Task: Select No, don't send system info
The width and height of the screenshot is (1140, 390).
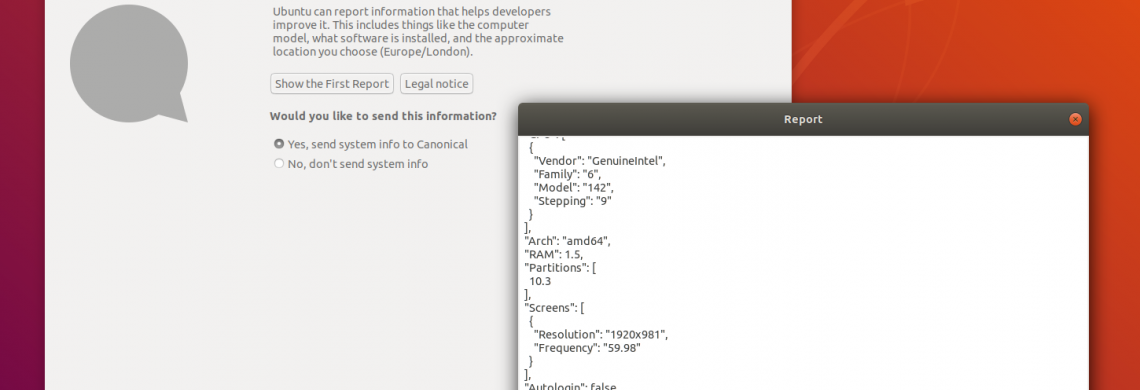Action: (x=351, y=164)
